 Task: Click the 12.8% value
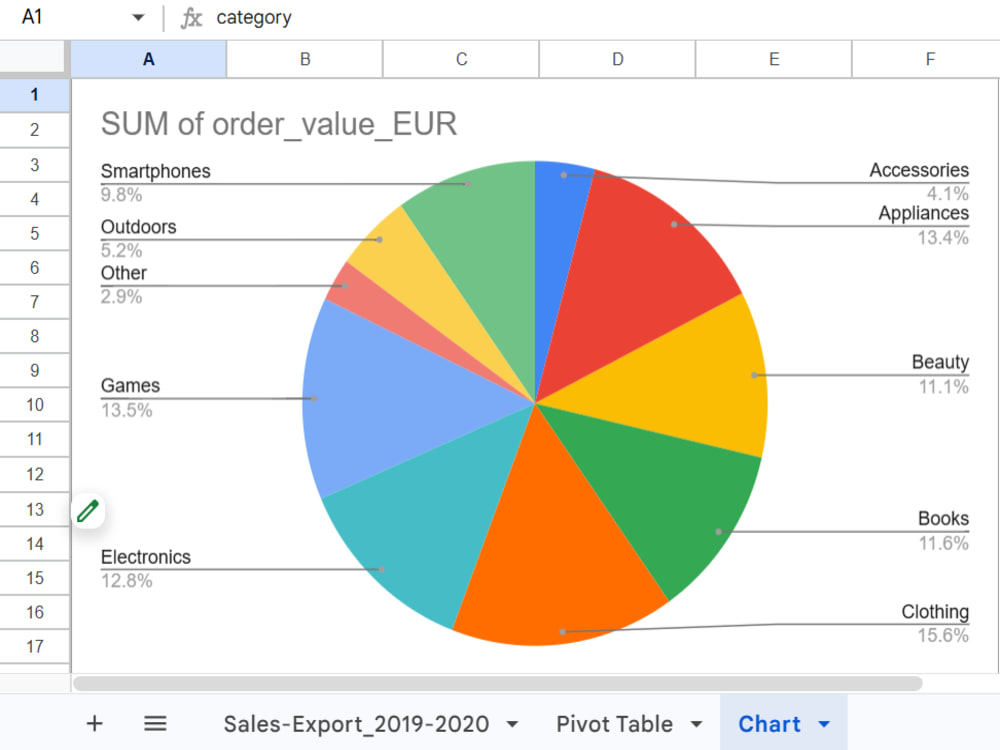pyautogui.click(x=126, y=581)
